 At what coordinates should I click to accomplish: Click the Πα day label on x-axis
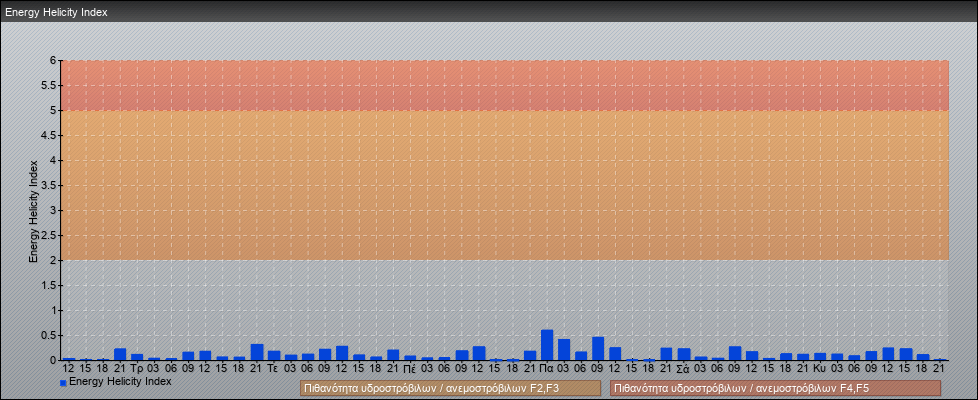(x=547, y=369)
